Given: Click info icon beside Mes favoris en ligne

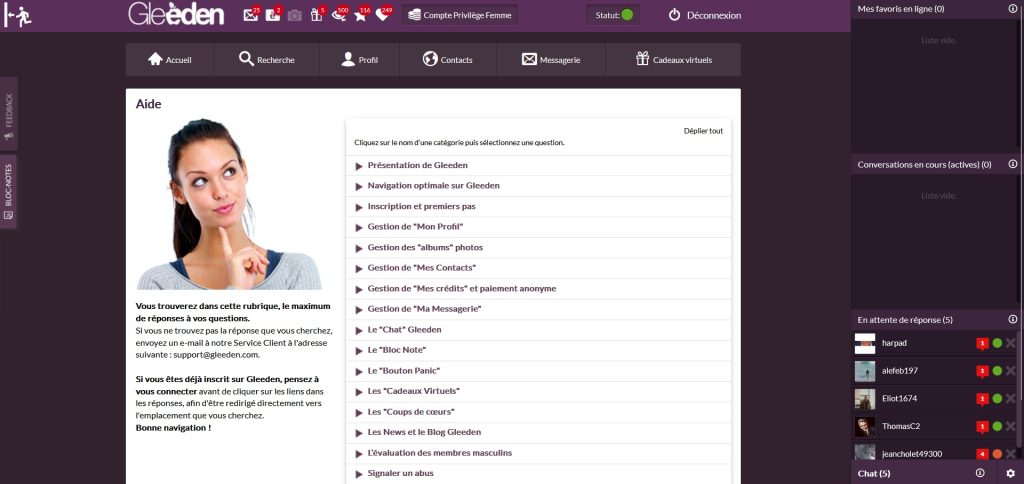Looking at the screenshot, I should coord(1012,8).
